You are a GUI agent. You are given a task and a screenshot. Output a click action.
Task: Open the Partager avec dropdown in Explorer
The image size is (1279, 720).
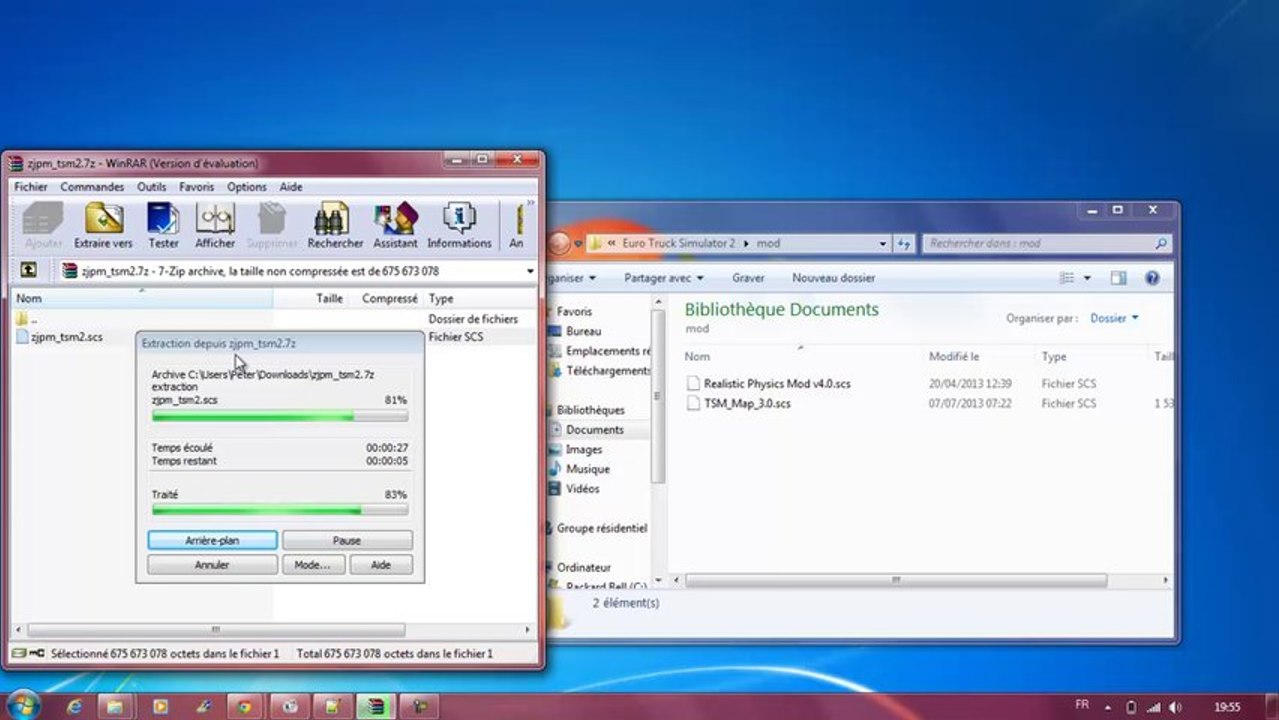click(x=664, y=278)
